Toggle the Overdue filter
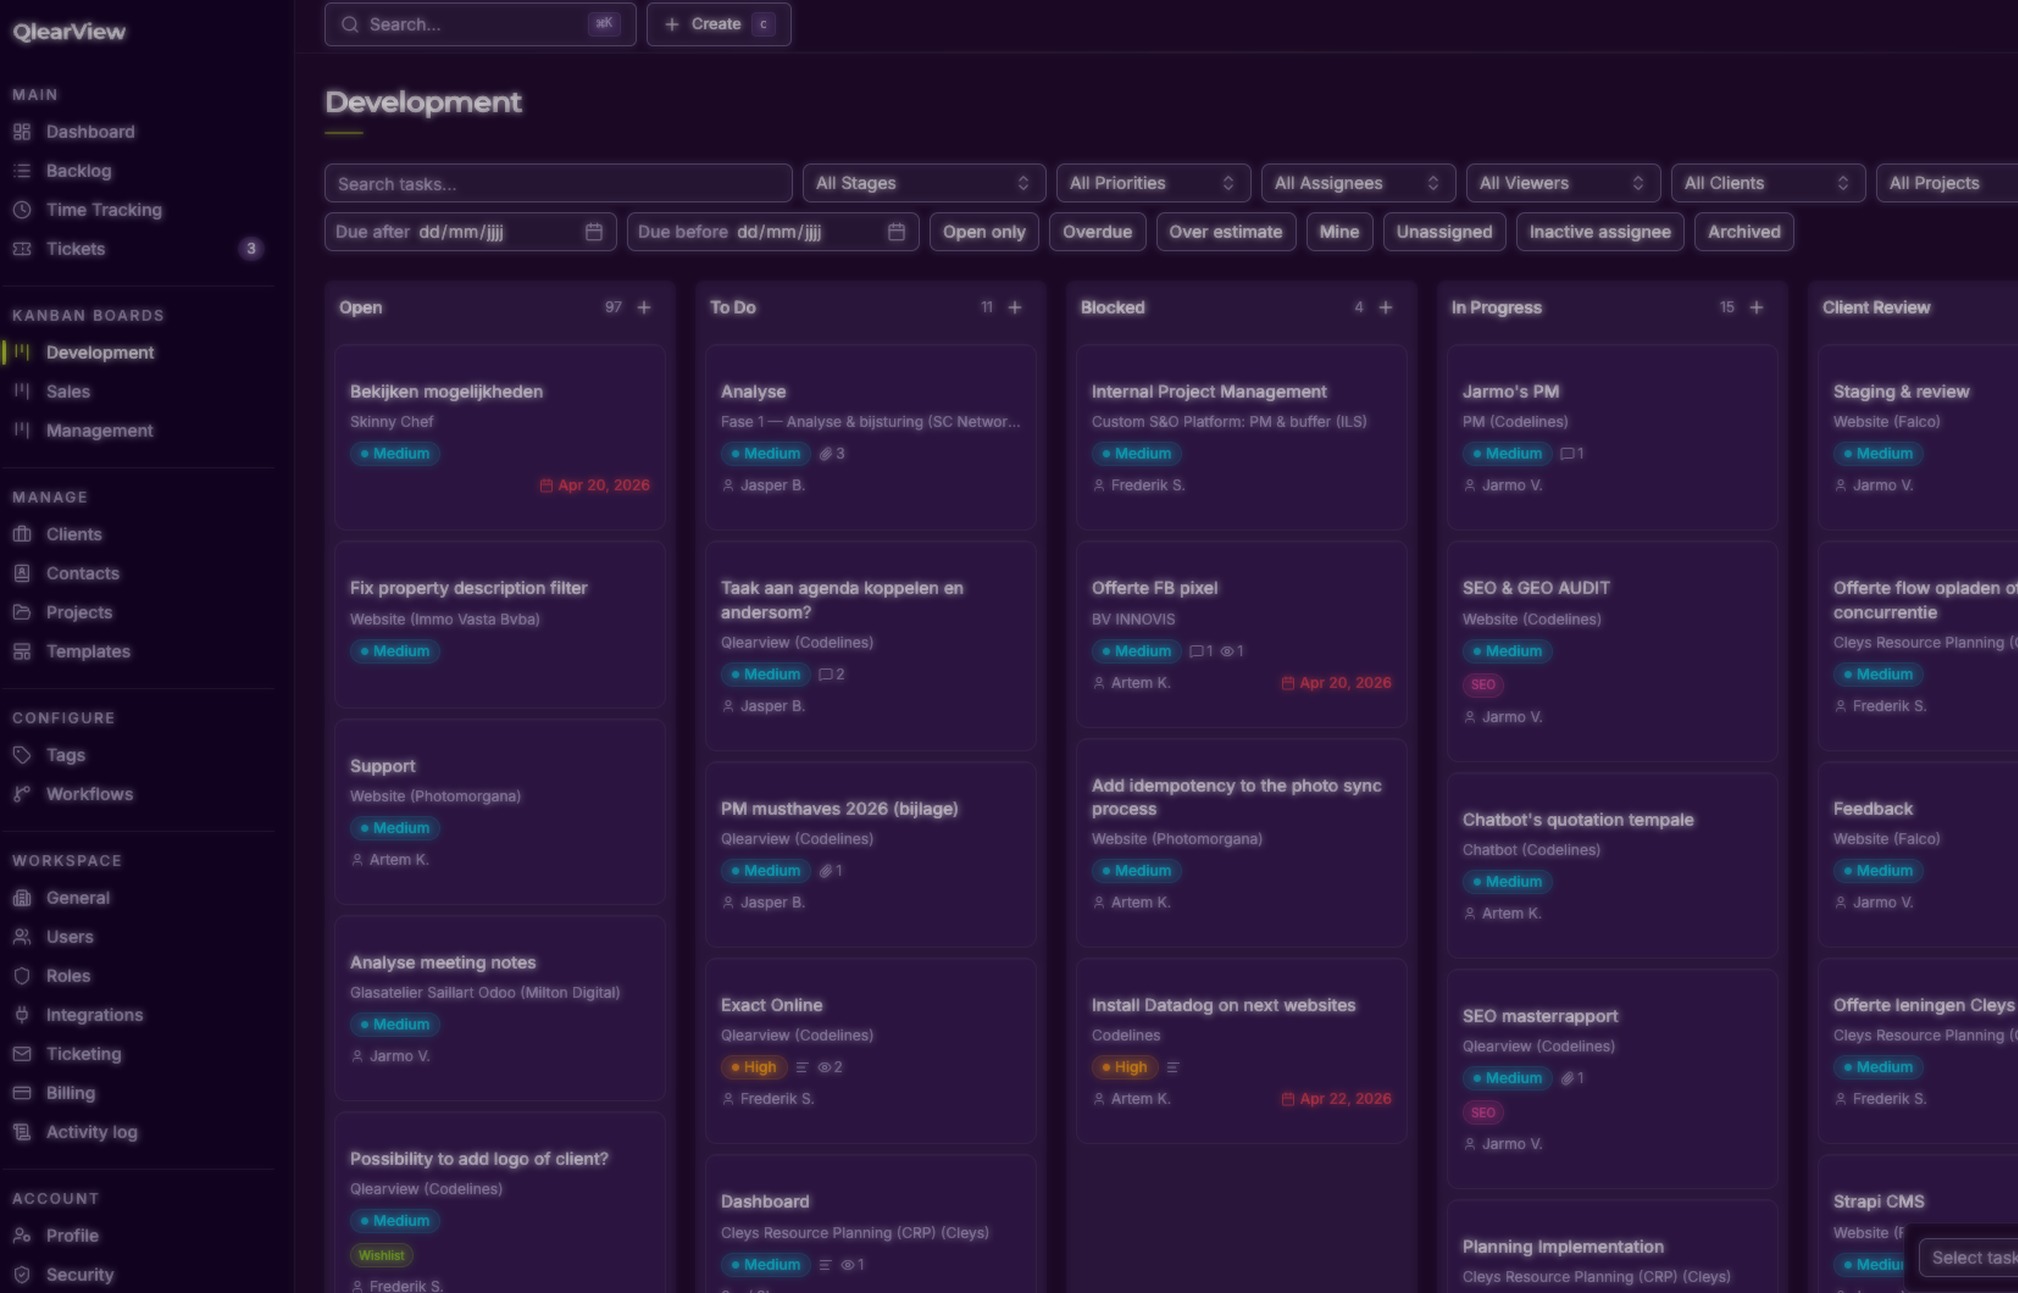The image size is (2018, 1293). click(x=1097, y=232)
